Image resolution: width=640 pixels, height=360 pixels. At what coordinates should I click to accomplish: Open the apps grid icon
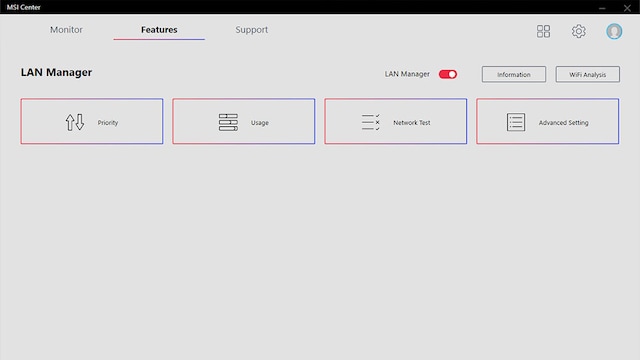(x=543, y=31)
